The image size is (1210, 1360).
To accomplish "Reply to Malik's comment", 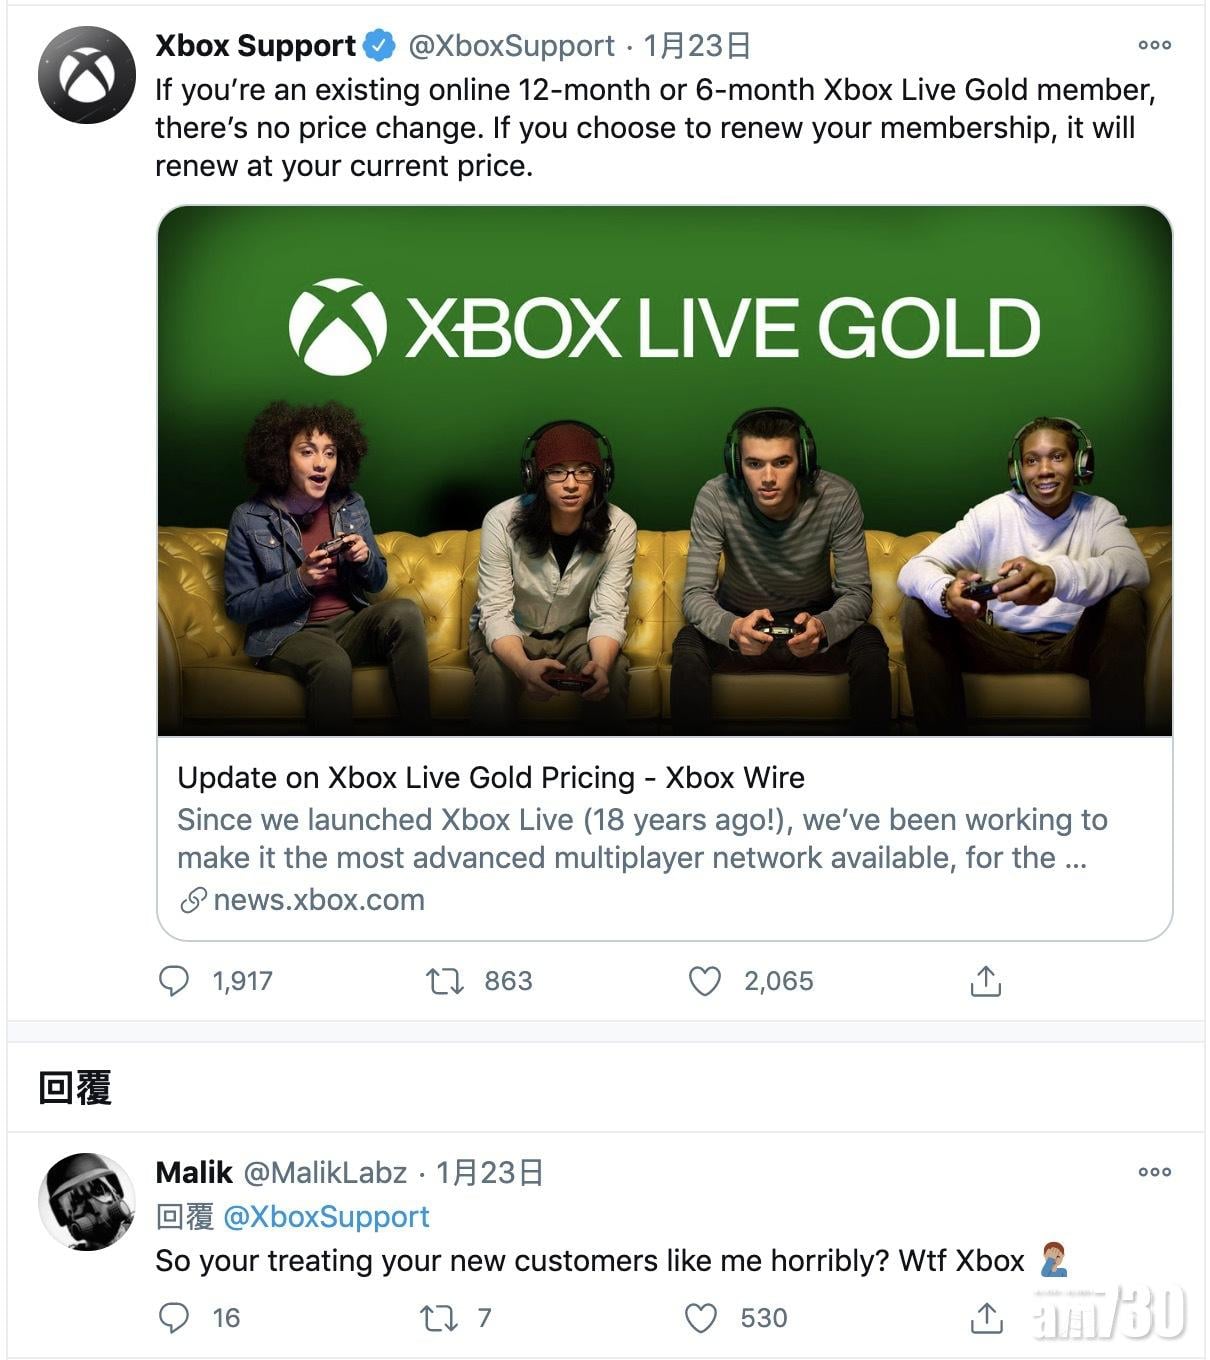I will pyautogui.click(x=174, y=1318).
